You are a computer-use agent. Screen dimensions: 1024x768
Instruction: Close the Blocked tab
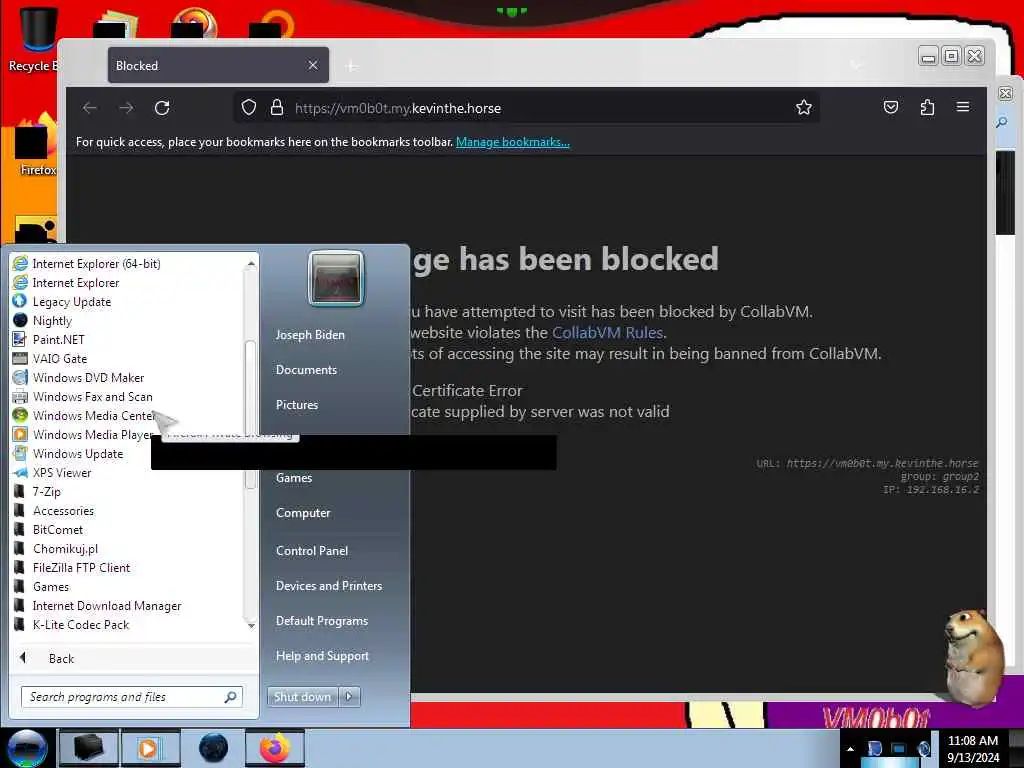(313, 65)
